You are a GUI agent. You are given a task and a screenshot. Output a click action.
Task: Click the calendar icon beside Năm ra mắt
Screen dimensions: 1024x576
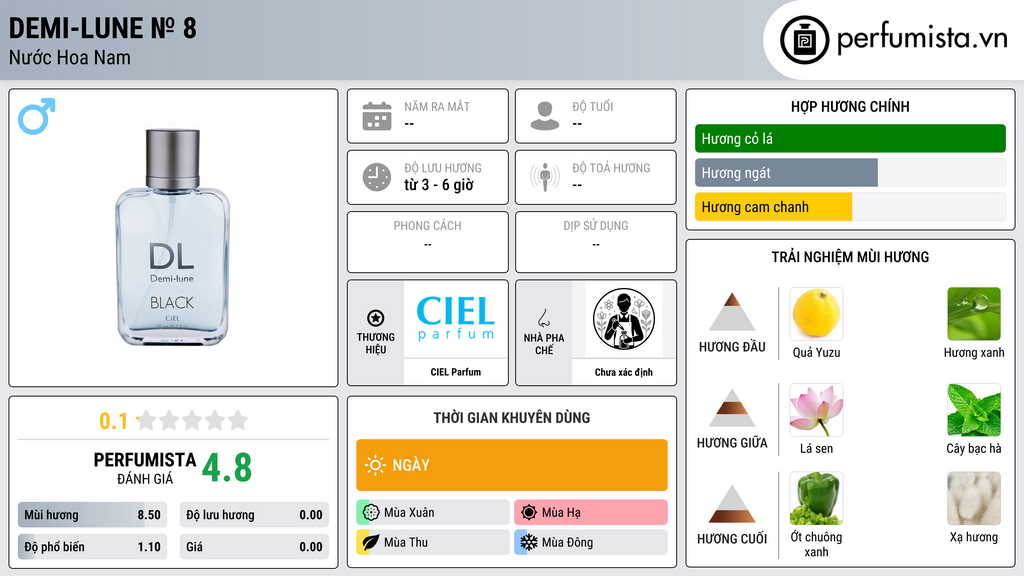377,116
